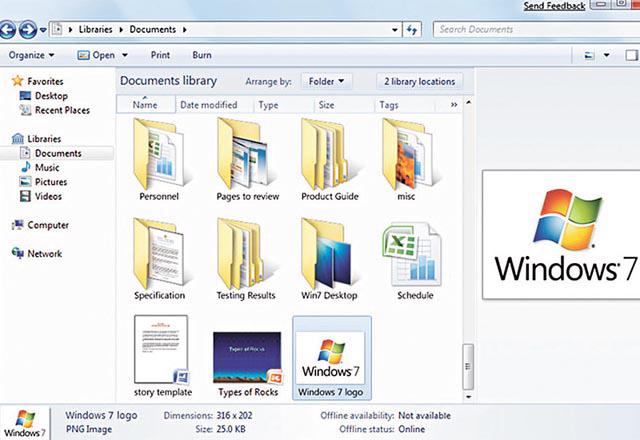Select Documents library in sidebar

51,153
